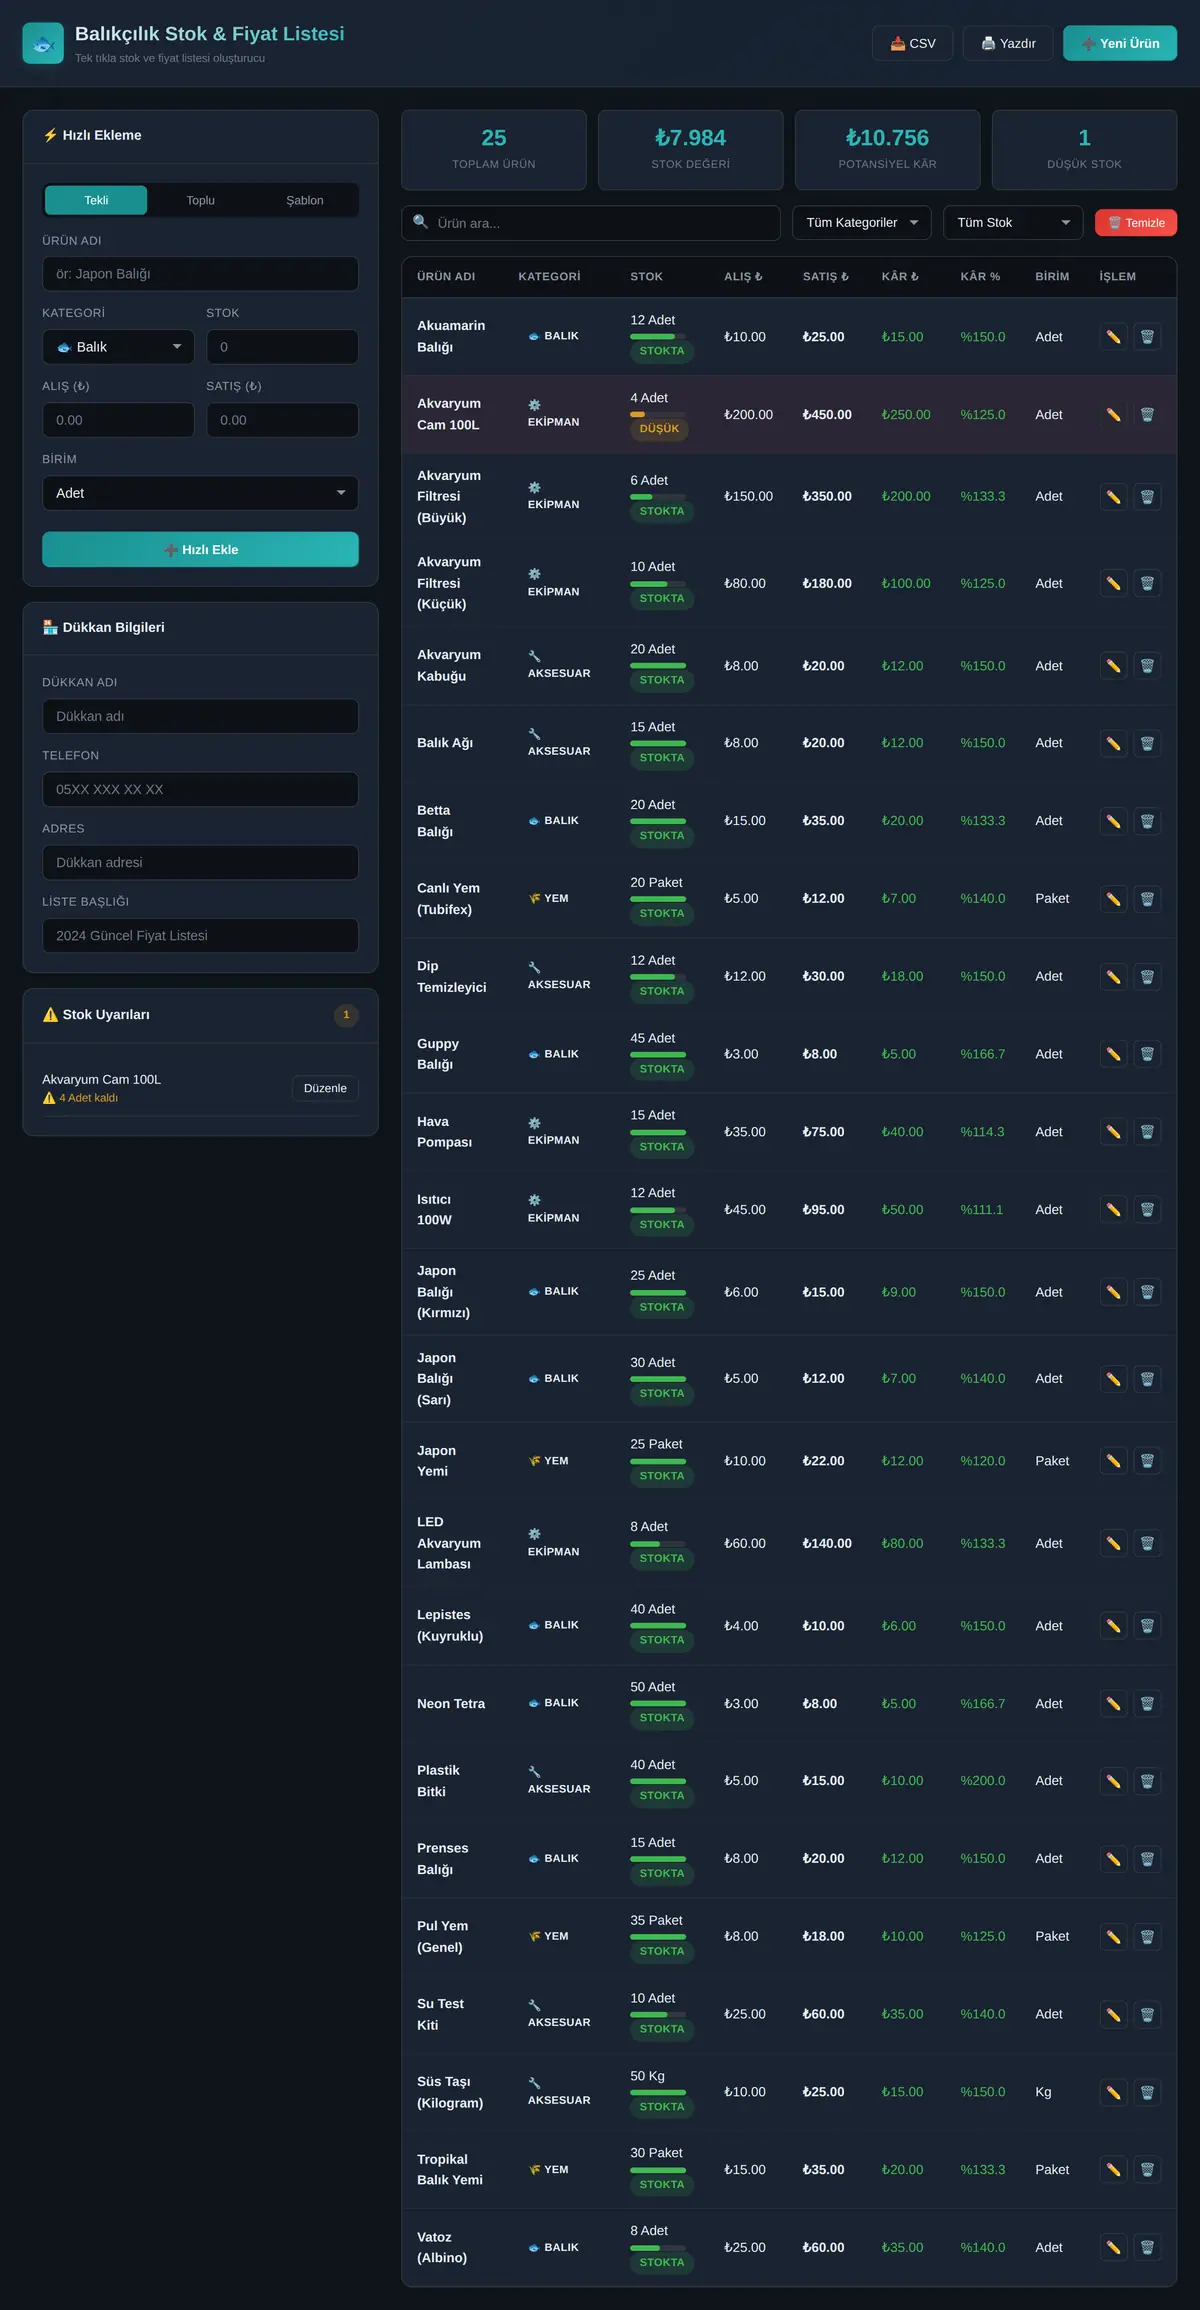Click the Satış price input field
Viewport: 1200px width, 2310px height.
[282, 420]
